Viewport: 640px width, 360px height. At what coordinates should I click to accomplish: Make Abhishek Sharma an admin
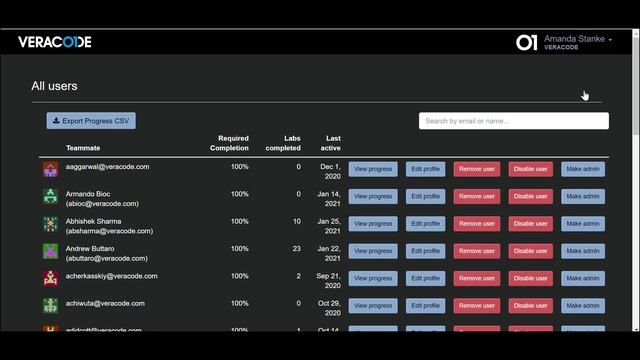(583, 224)
